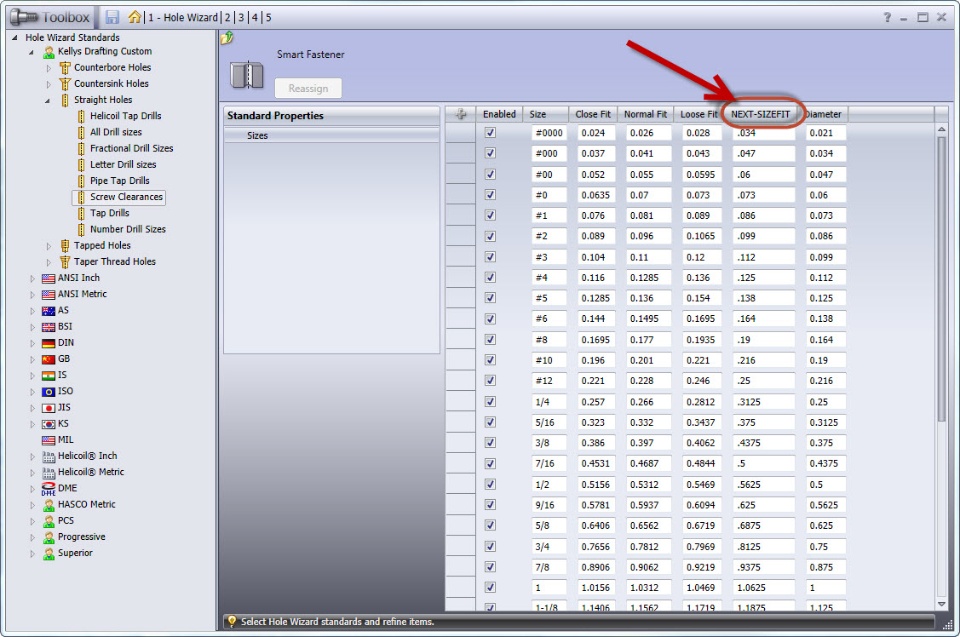Image resolution: width=960 pixels, height=637 pixels.
Task: Click the folder-up icon above Smart Fastener
Action: [227, 38]
